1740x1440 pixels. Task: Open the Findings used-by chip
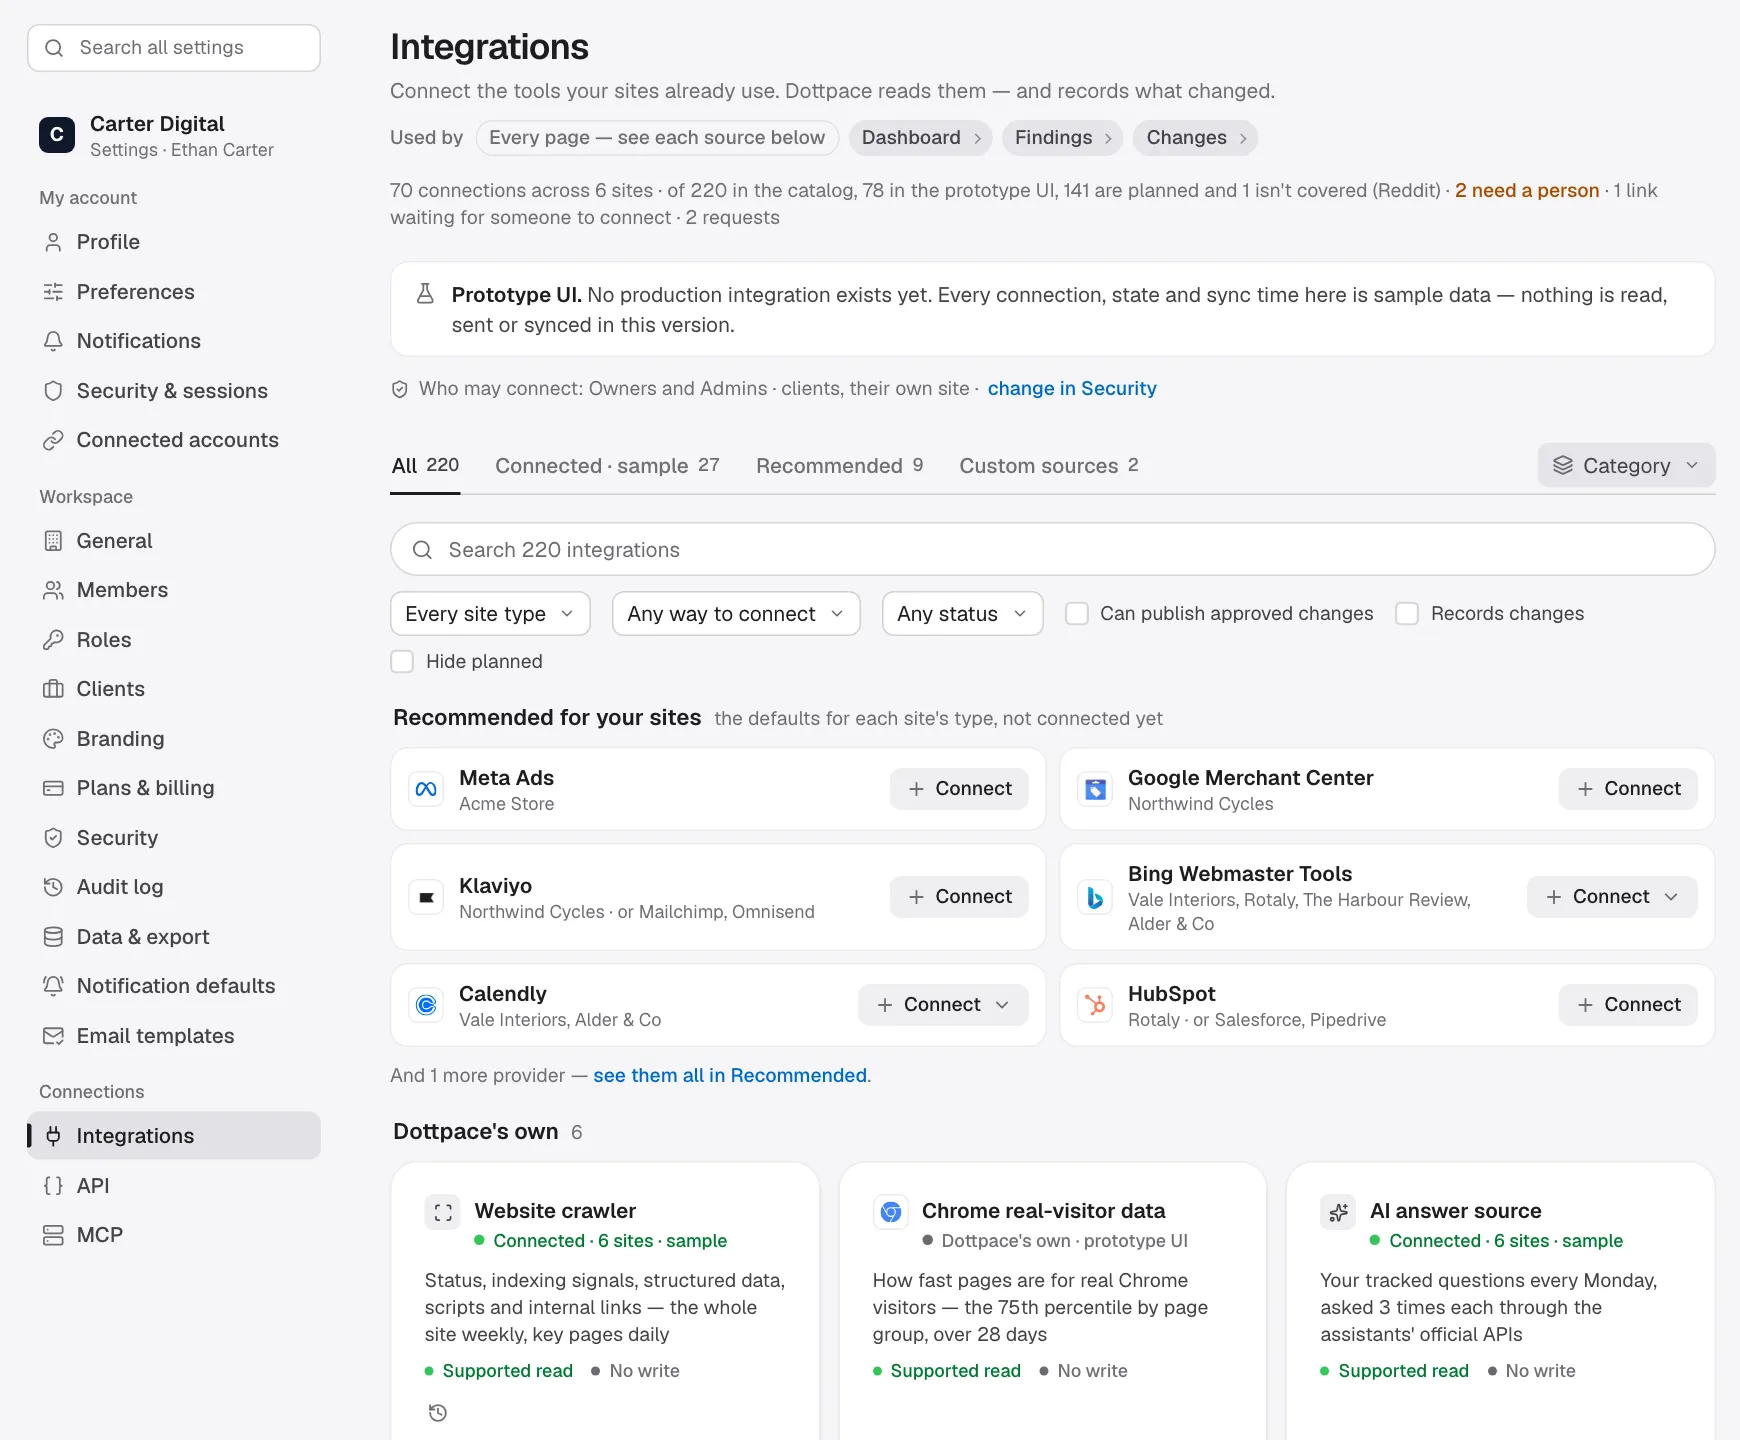(1062, 138)
